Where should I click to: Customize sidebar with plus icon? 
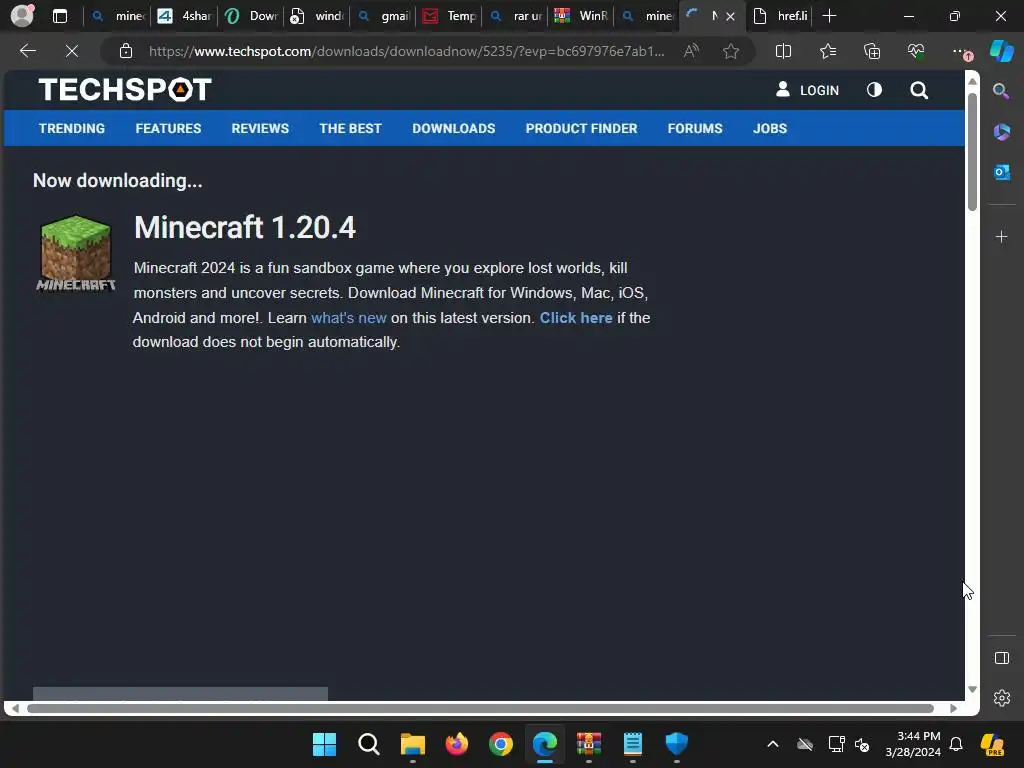click(1001, 236)
